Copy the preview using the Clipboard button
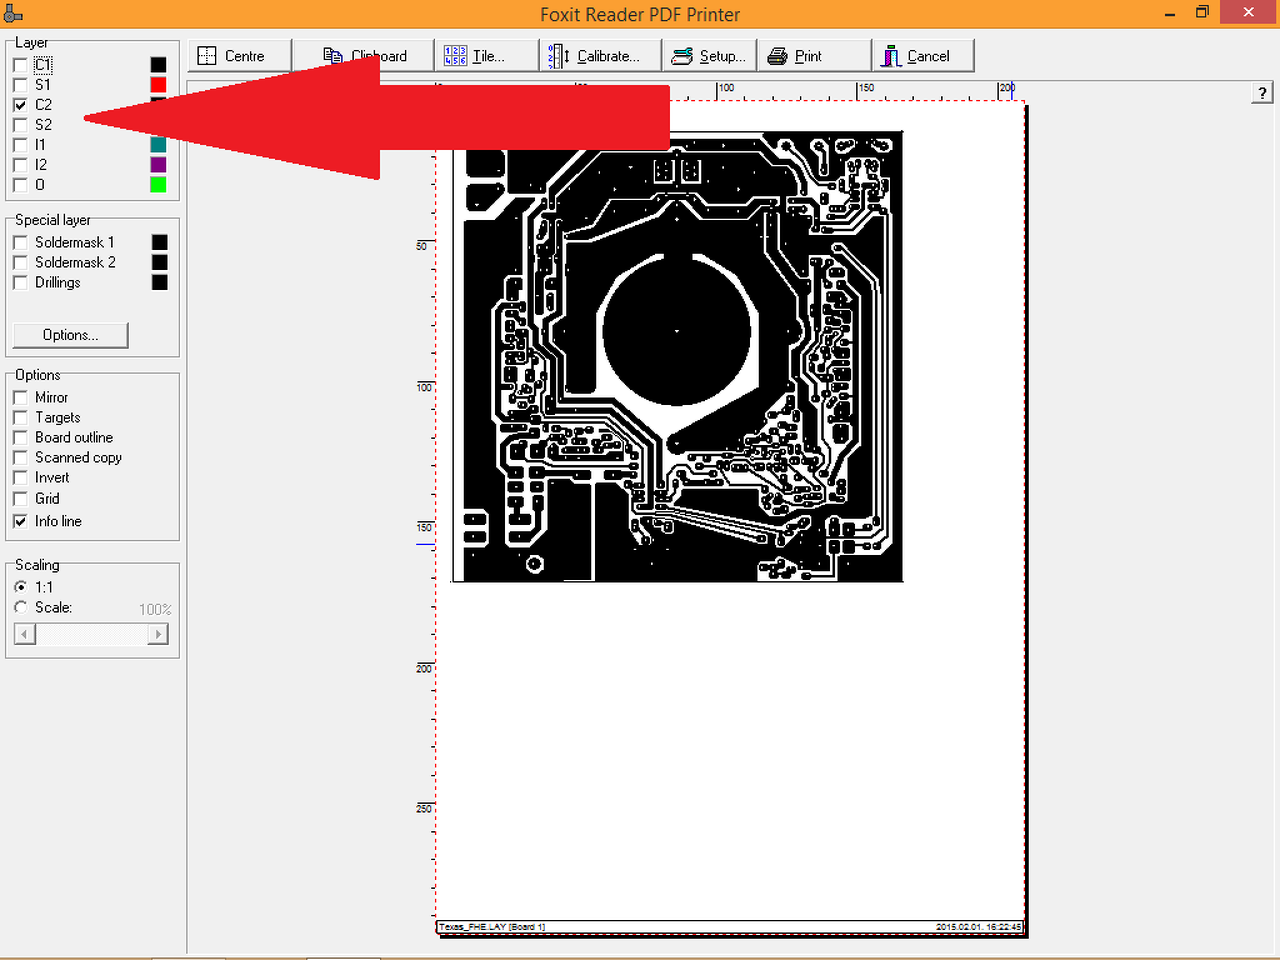Viewport: 1280px width, 960px height. 364,56
